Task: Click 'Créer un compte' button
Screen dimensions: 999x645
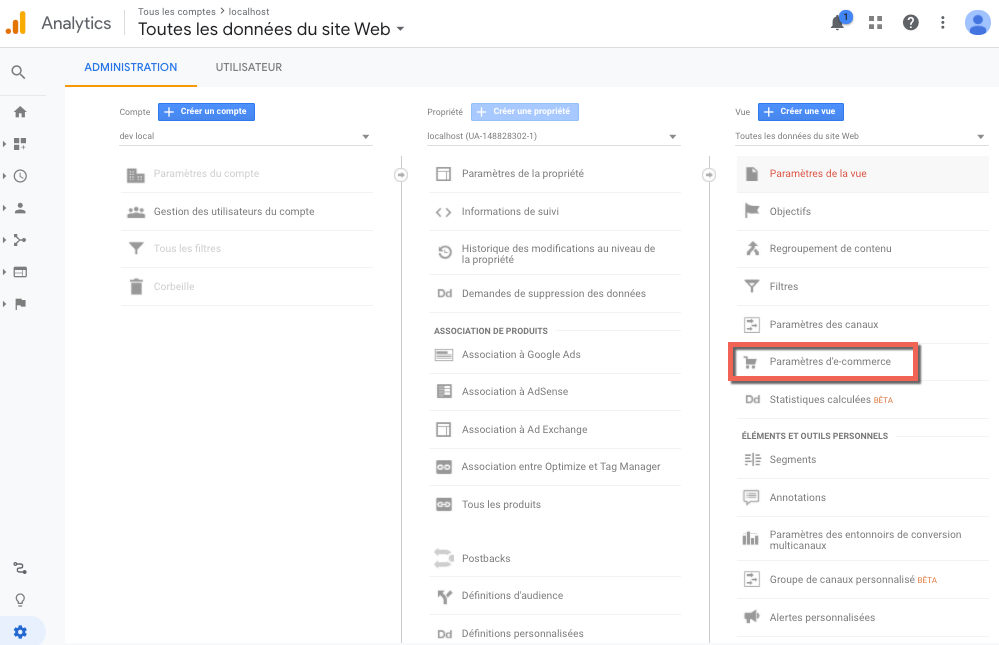Action: (x=207, y=112)
